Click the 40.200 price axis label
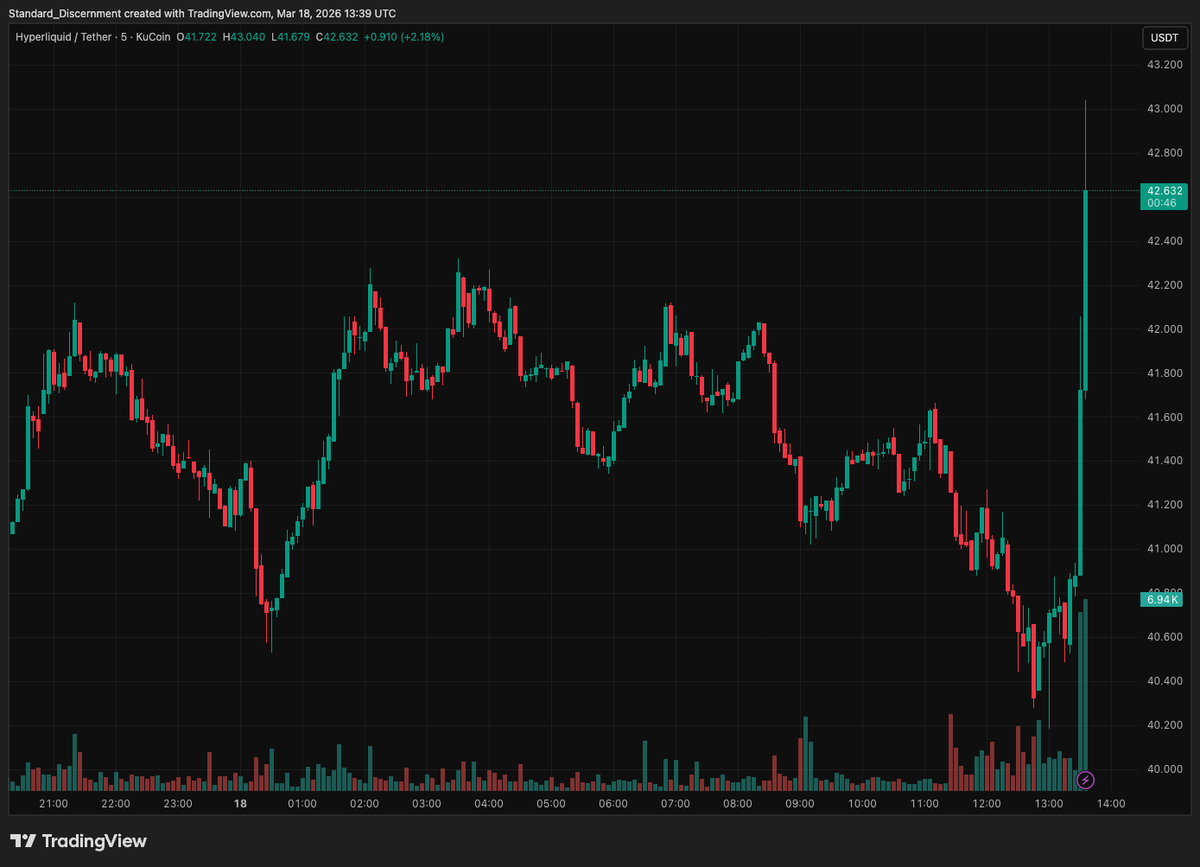Viewport: 1200px width, 867px height. point(1163,725)
